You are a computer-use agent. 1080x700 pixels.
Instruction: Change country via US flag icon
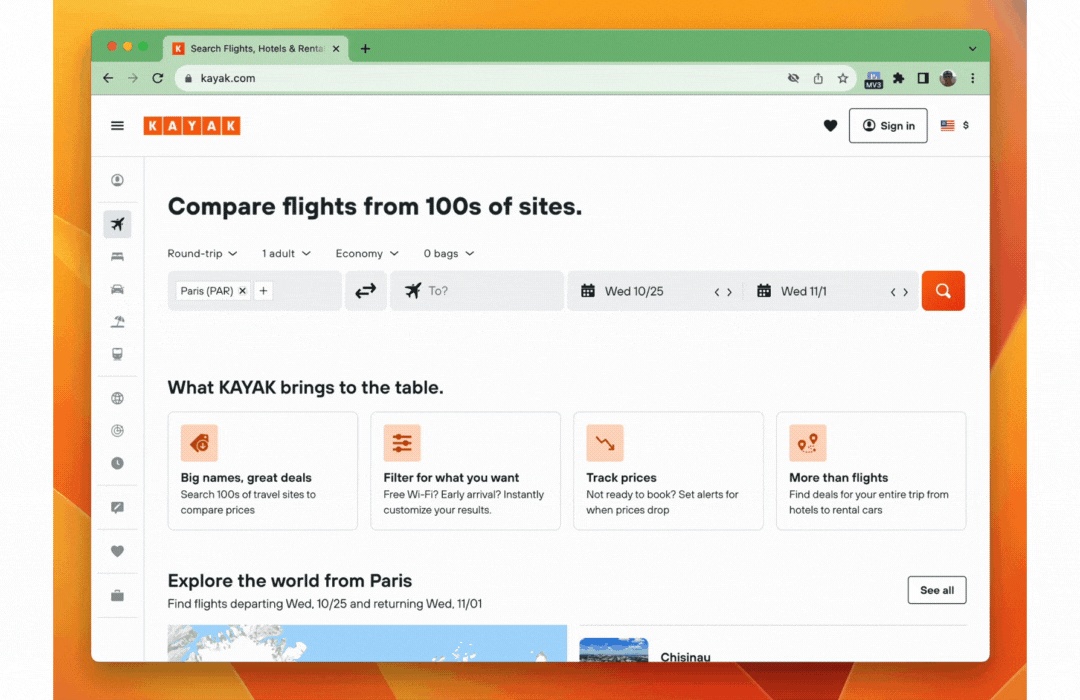click(x=947, y=125)
